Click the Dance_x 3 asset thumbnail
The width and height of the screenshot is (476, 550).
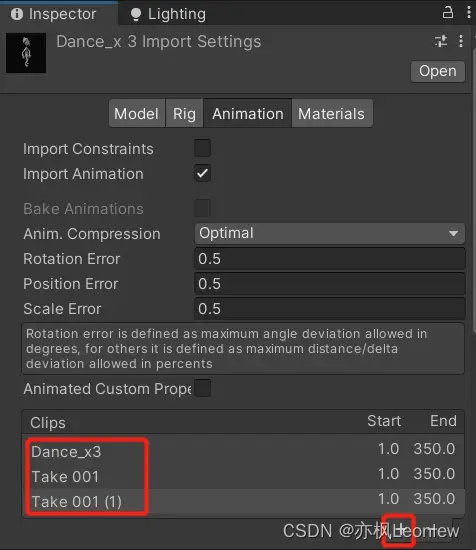(x=26, y=53)
